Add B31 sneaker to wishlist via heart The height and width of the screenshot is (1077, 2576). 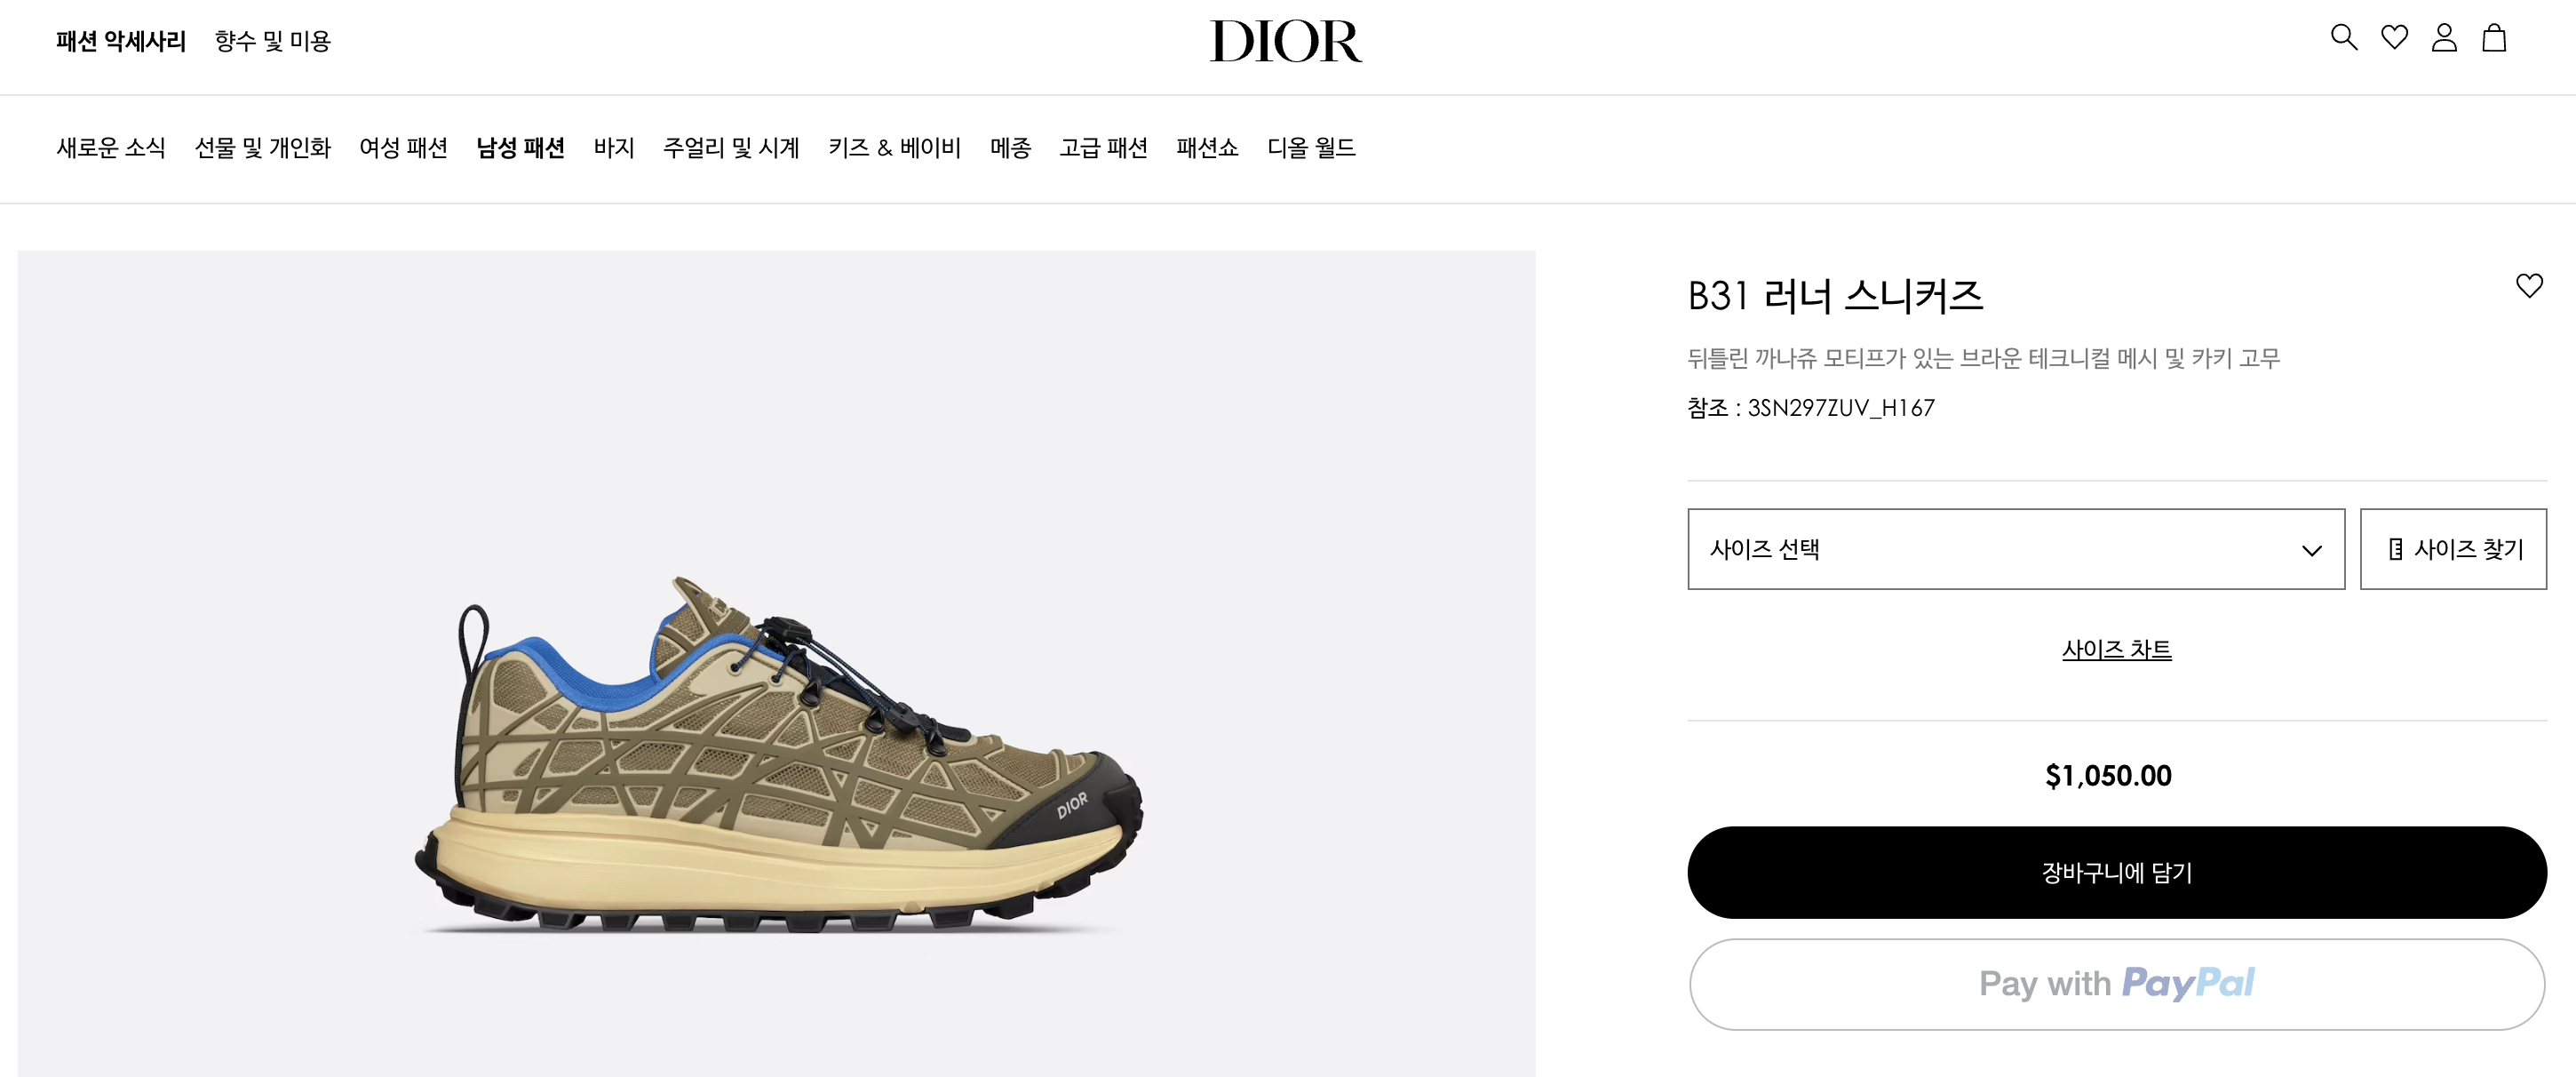[x=2529, y=286]
